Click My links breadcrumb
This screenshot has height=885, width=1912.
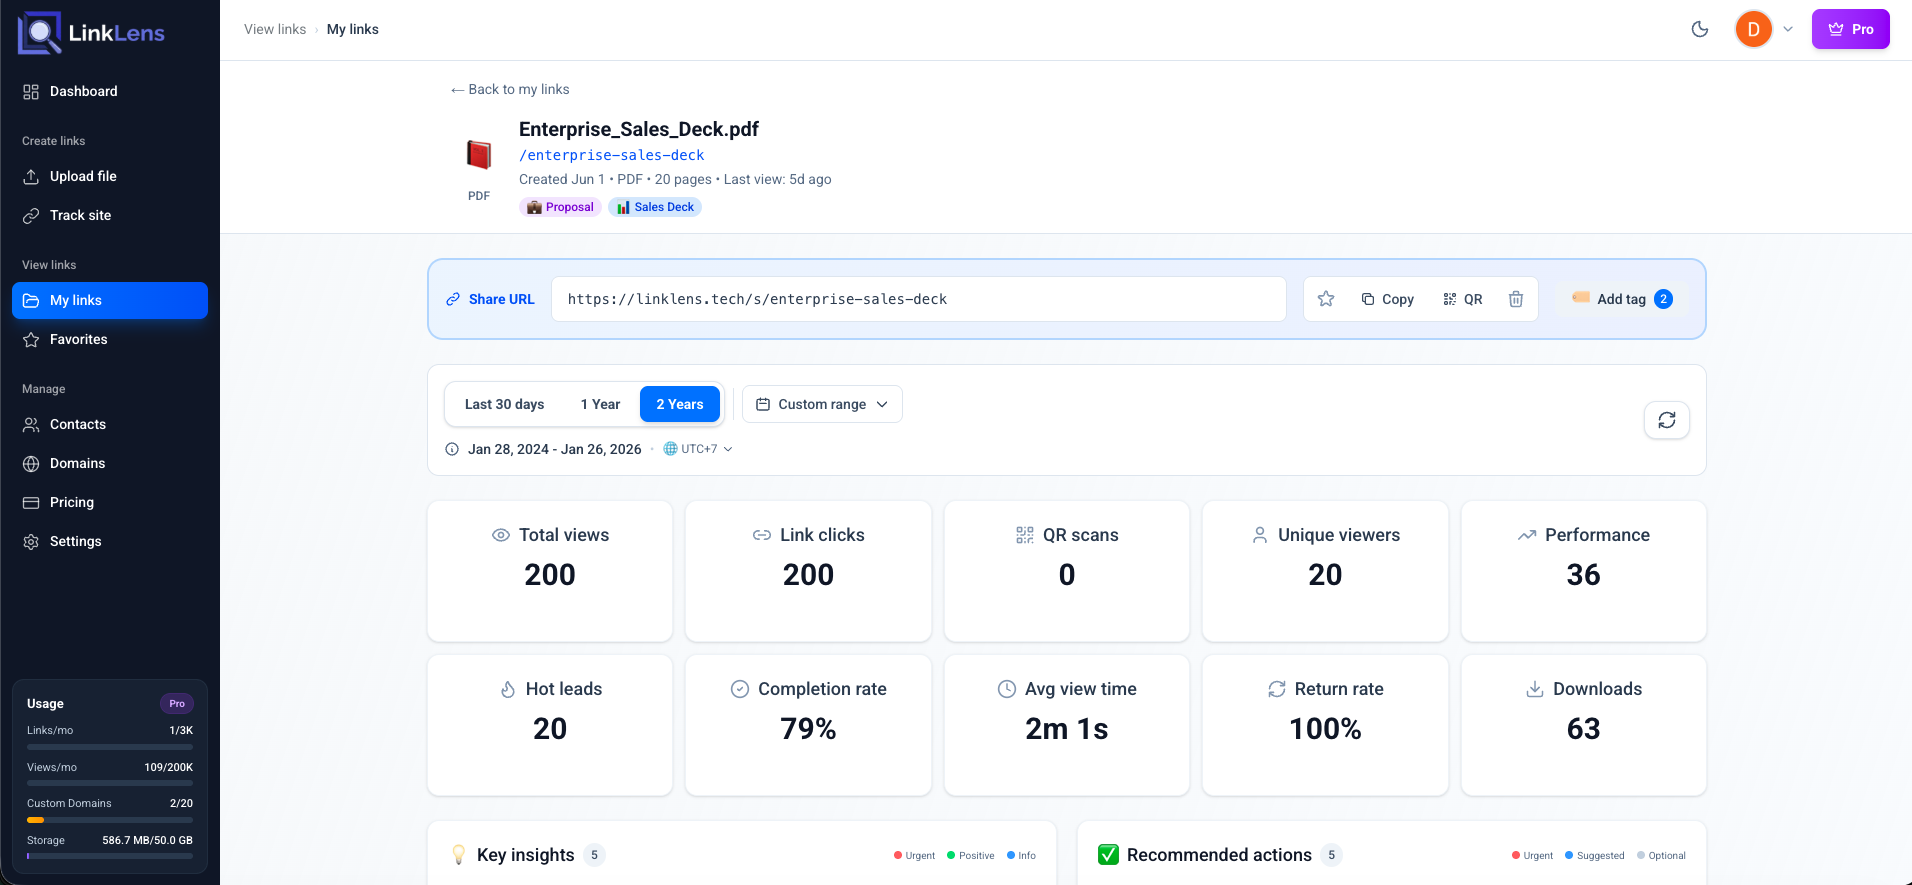(353, 29)
